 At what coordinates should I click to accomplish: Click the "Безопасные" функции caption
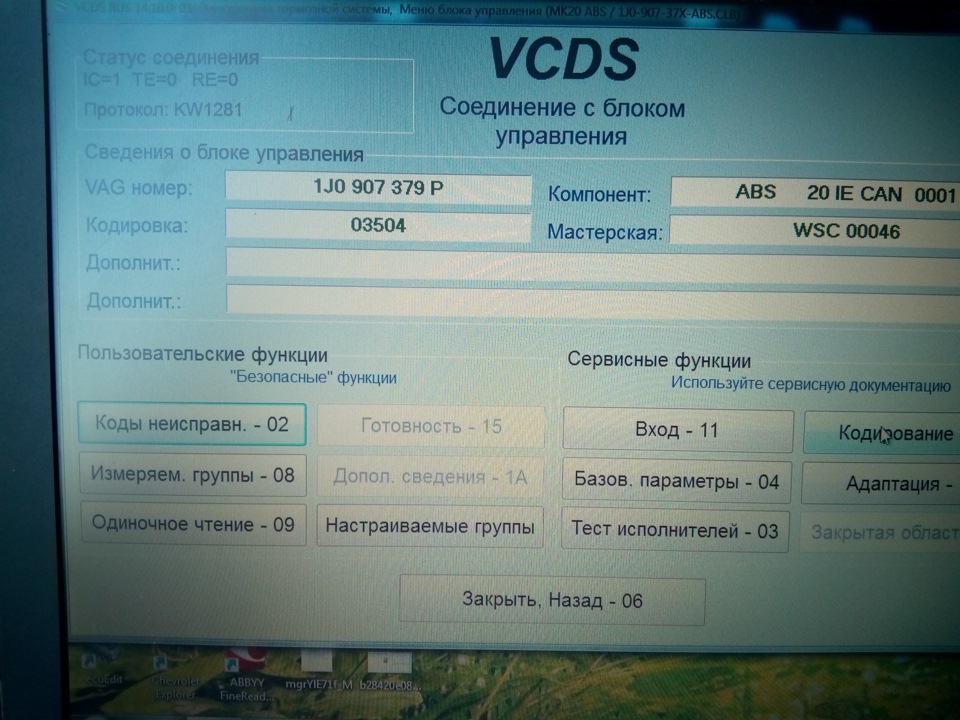313,377
